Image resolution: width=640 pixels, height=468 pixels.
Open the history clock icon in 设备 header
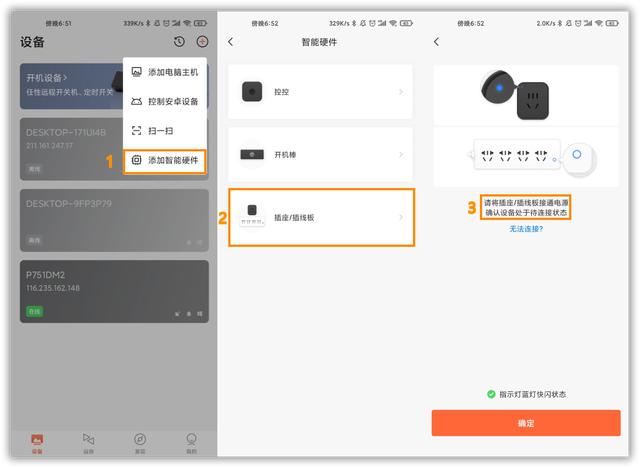pos(179,41)
